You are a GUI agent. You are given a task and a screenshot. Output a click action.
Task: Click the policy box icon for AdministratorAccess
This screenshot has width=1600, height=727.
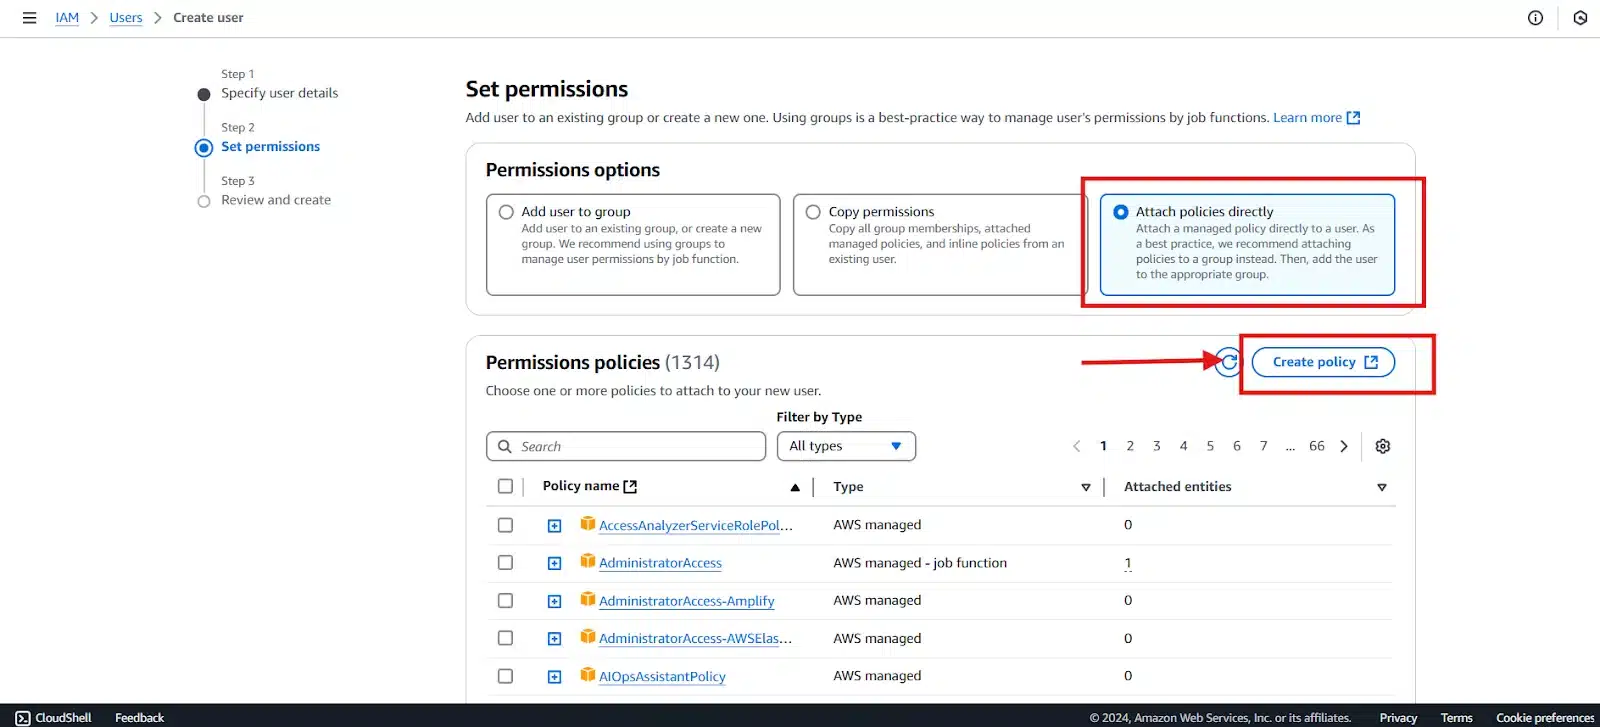tap(588, 562)
